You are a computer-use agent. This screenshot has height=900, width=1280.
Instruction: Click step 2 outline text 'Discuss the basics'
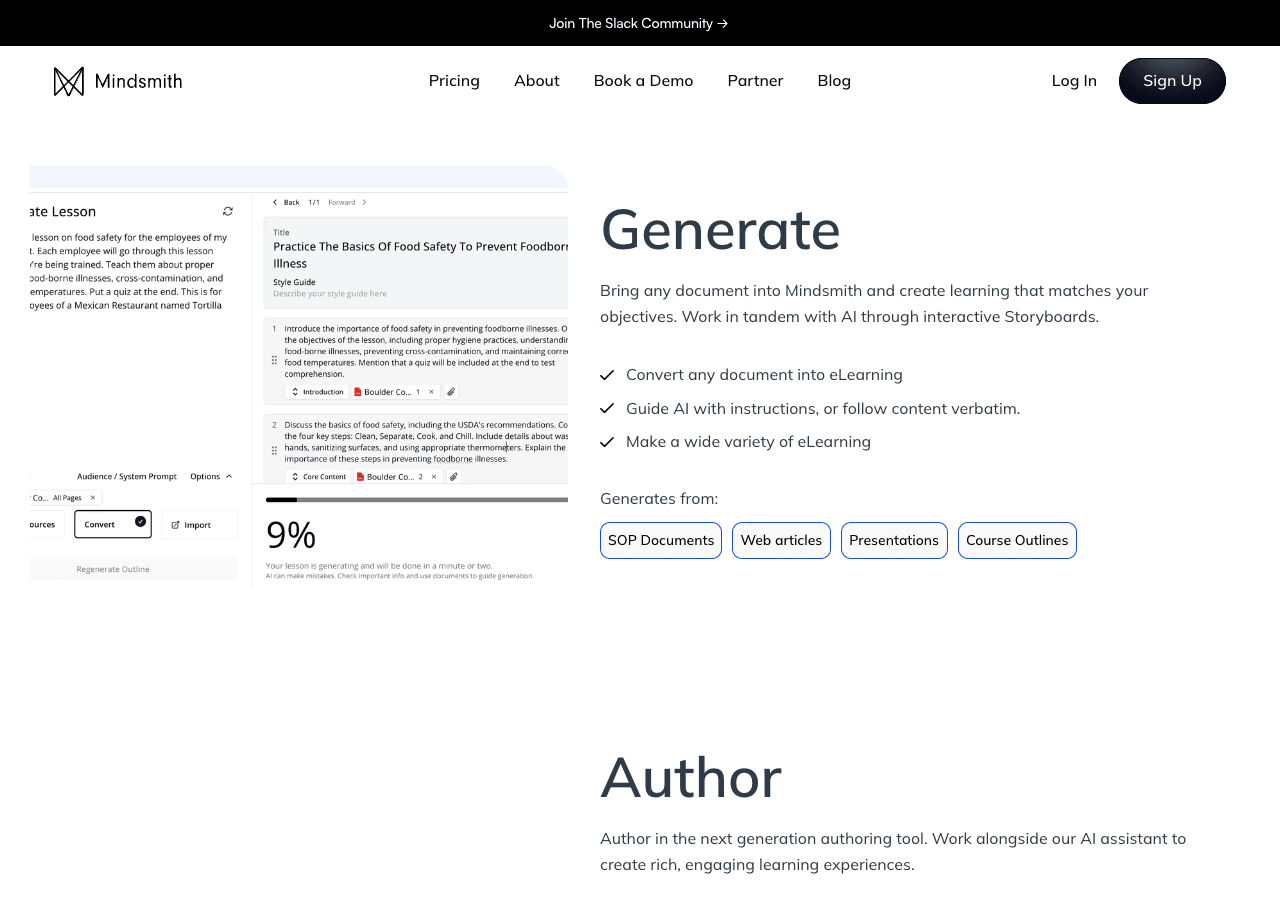click(426, 442)
